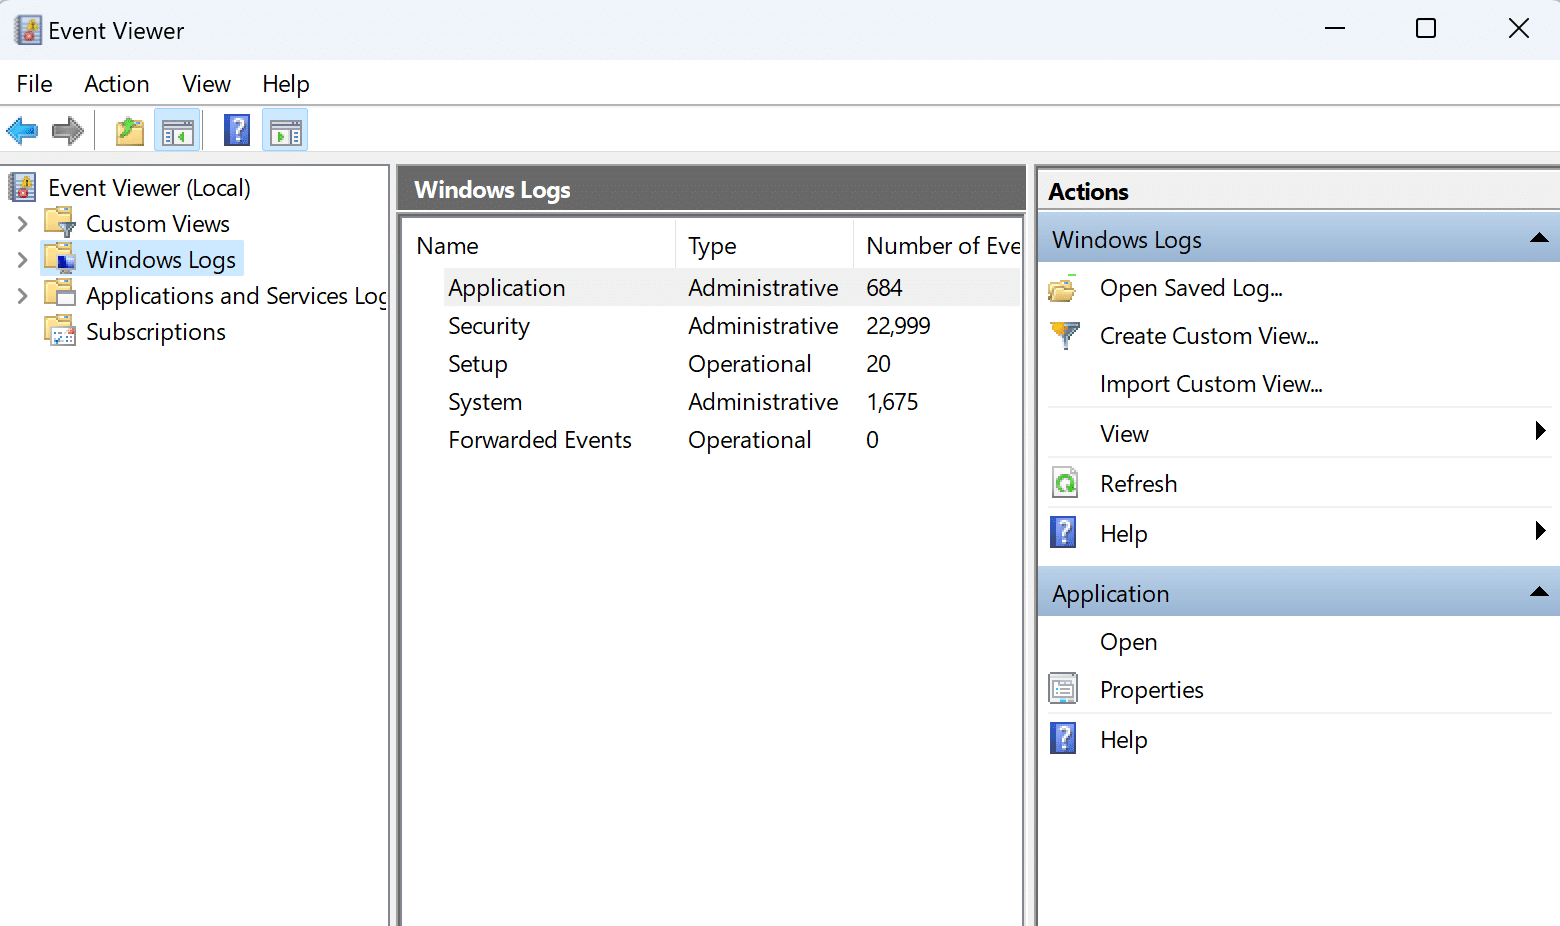
Task: Click the Properties icon in Actions pane
Action: point(1063,689)
